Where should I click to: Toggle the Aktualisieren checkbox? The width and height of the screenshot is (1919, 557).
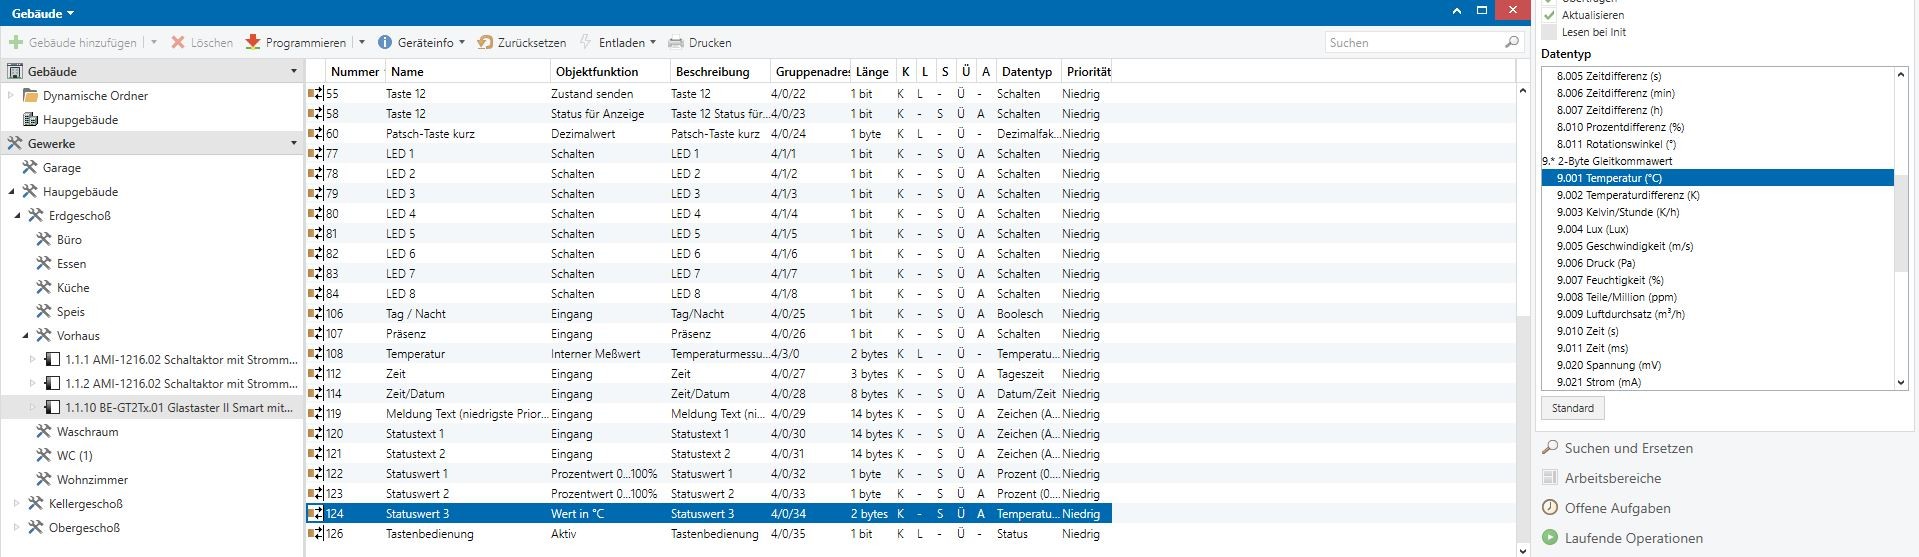pyautogui.click(x=1549, y=15)
